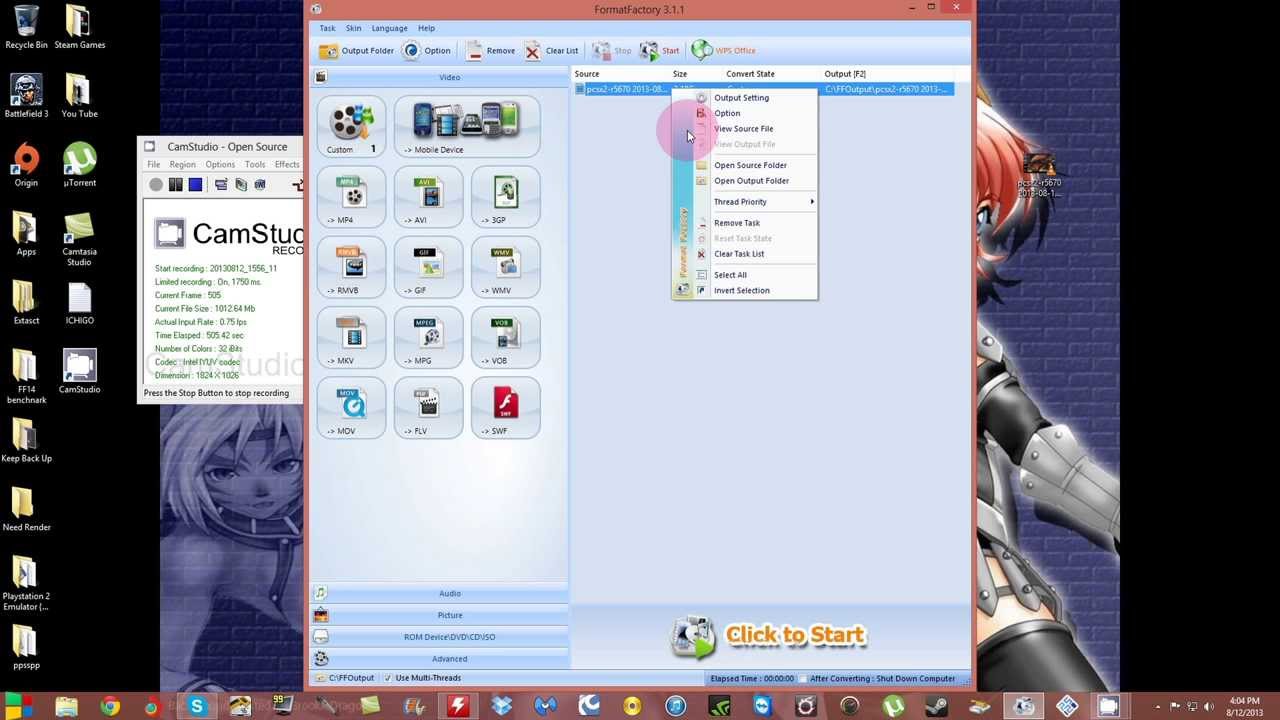This screenshot has height=720, width=1280.
Task: Click Clear List in the toolbar
Action: pyautogui.click(x=551, y=50)
